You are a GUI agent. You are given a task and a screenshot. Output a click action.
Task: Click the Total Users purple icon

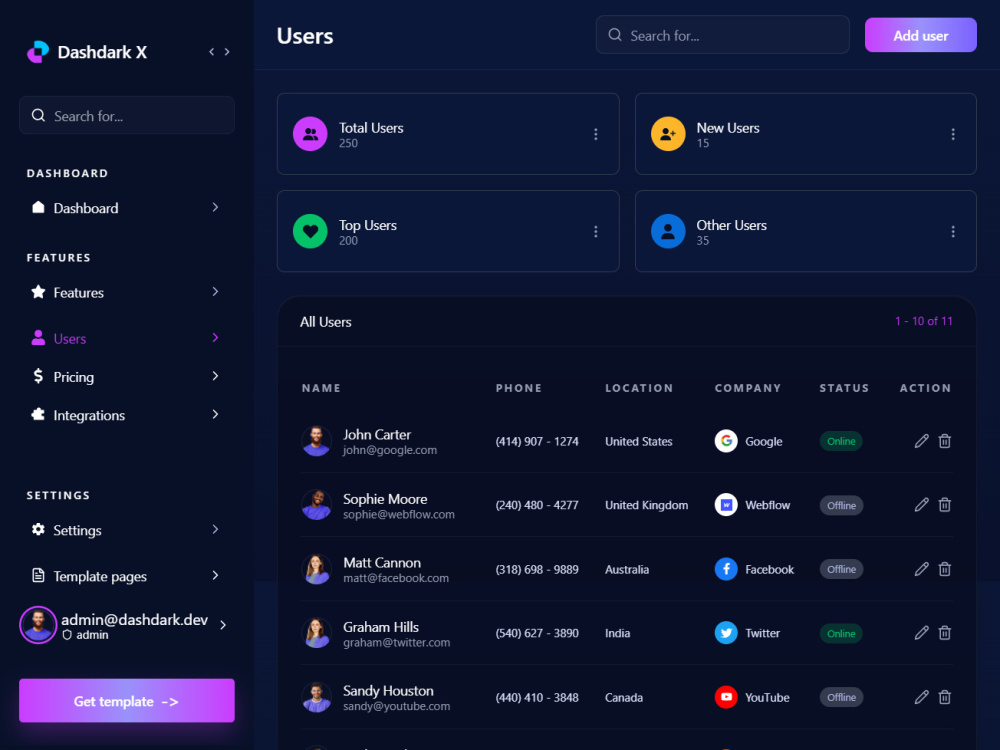pyautogui.click(x=310, y=134)
